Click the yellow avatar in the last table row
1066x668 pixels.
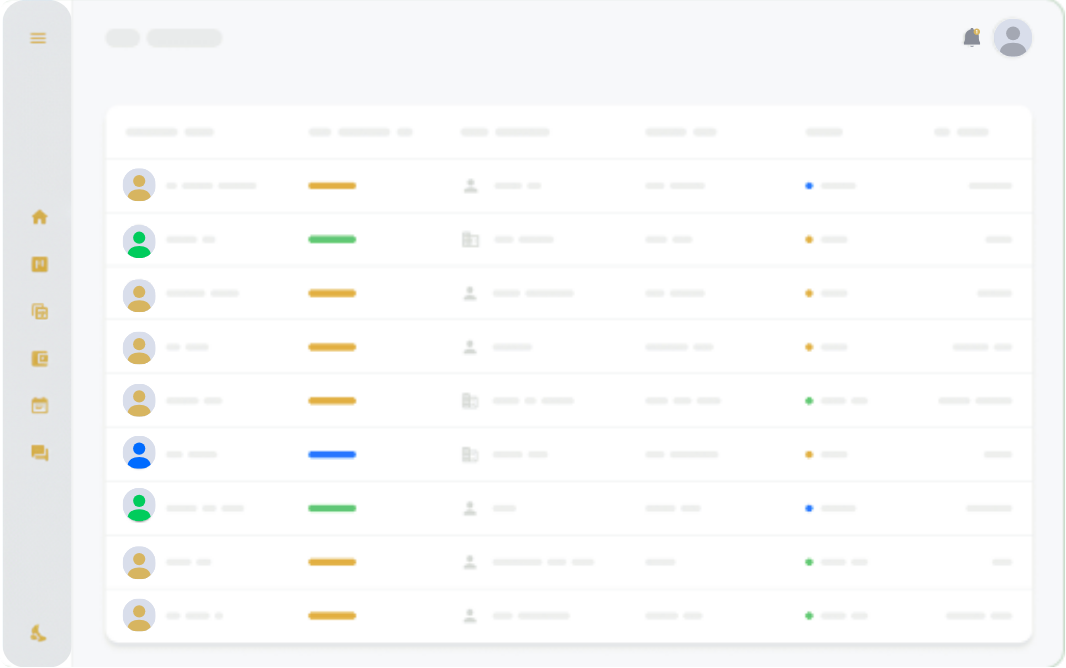(x=139, y=616)
